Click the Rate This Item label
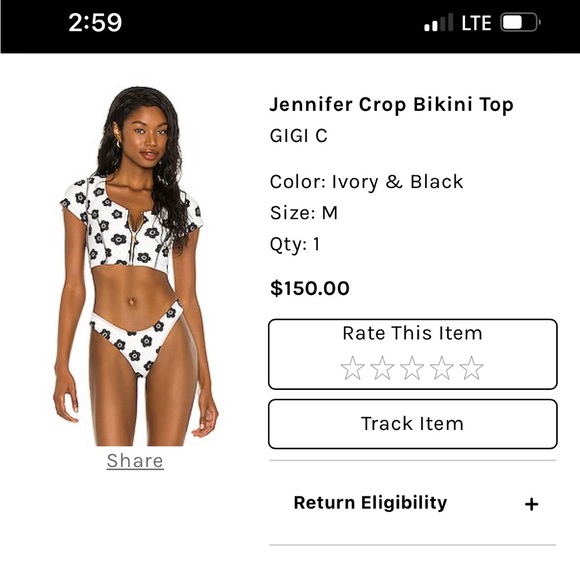The image size is (580, 580). [x=413, y=333]
